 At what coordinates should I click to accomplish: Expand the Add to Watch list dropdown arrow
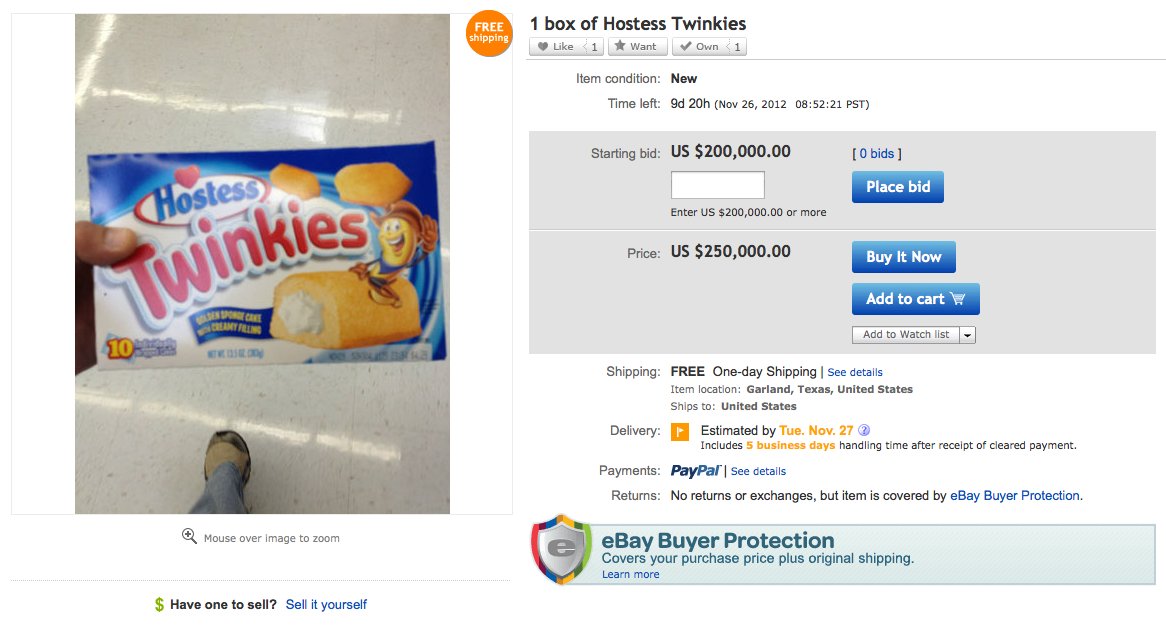[x=967, y=335]
